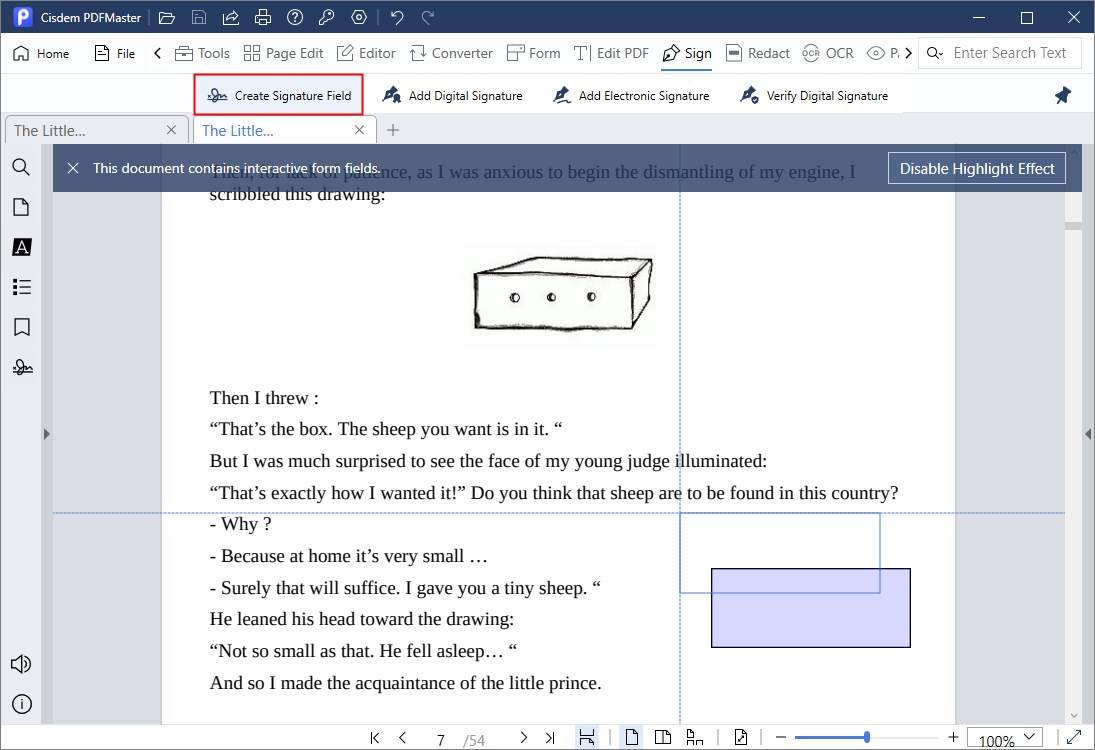Open the outline list panel
This screenshot has height=750, width=1095.
22,287
